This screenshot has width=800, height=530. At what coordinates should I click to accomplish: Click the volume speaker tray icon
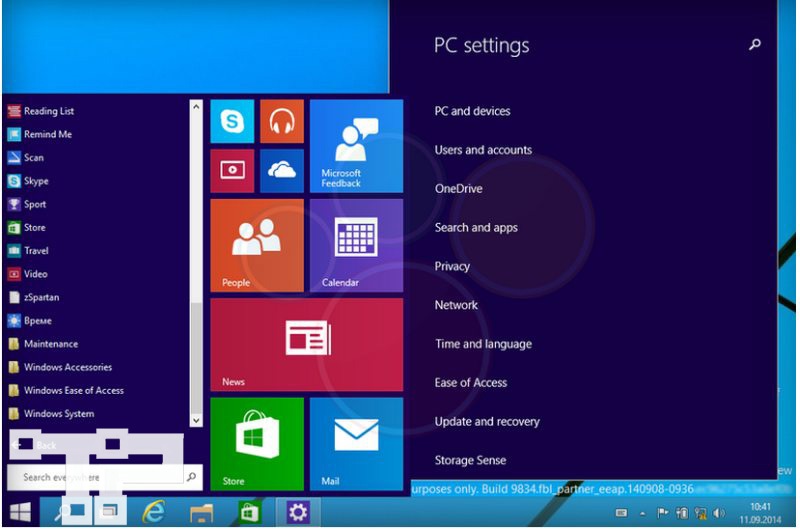click(719, 513)
